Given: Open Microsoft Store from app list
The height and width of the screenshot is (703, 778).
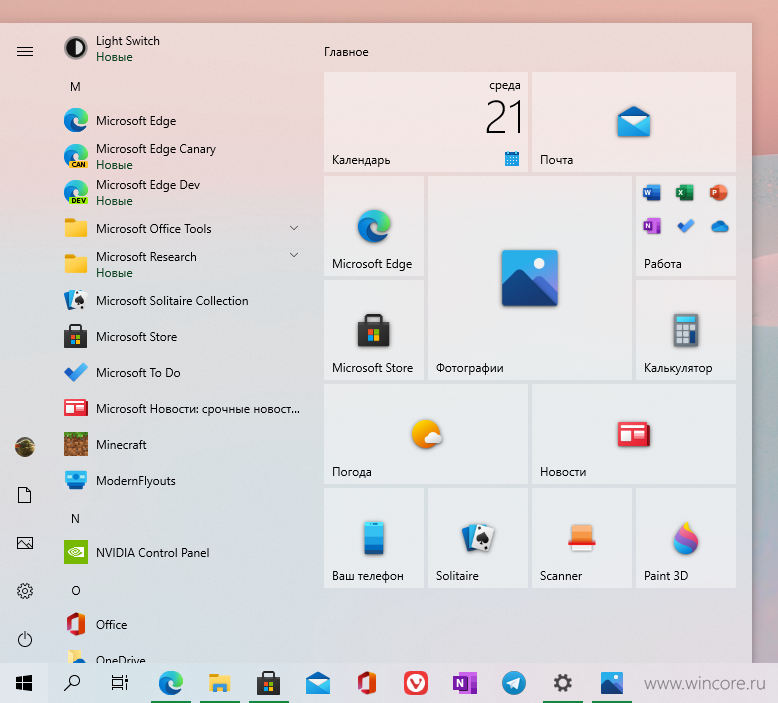Looking at the screenshot, I should (x=183, y=336).
